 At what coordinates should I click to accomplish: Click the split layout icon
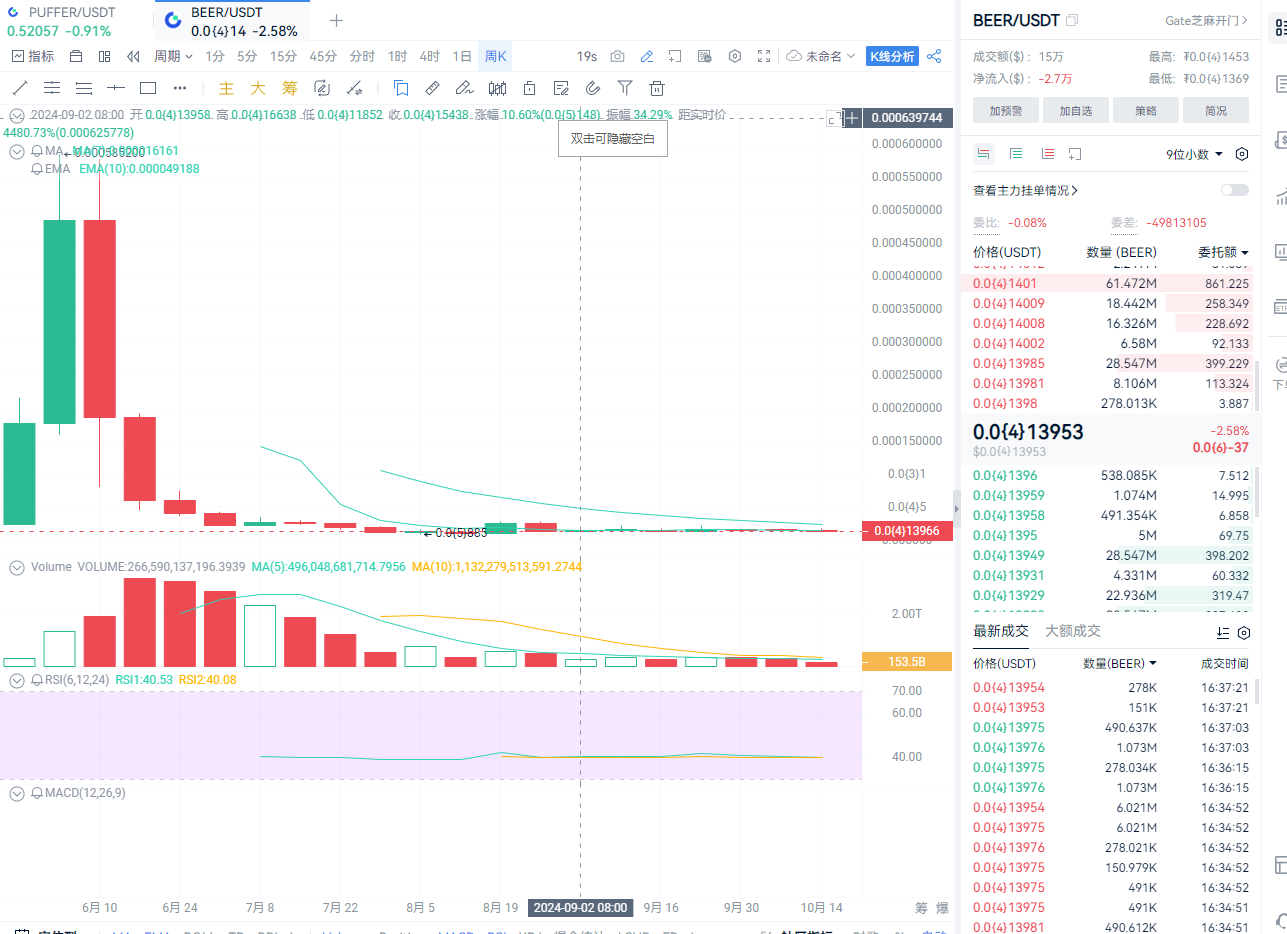(104, 56)
